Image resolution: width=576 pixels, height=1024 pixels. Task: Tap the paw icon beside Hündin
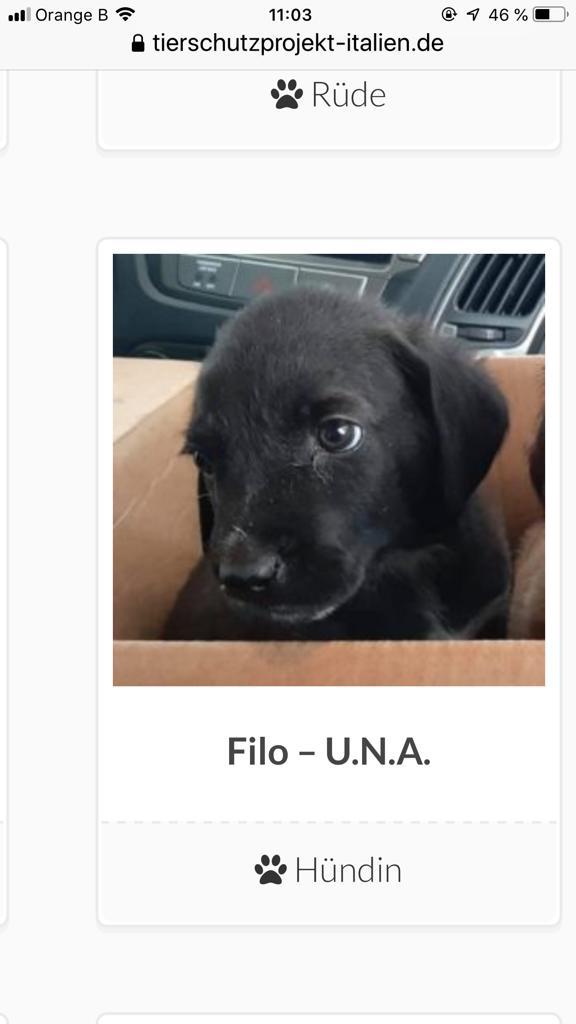[270, 869]
